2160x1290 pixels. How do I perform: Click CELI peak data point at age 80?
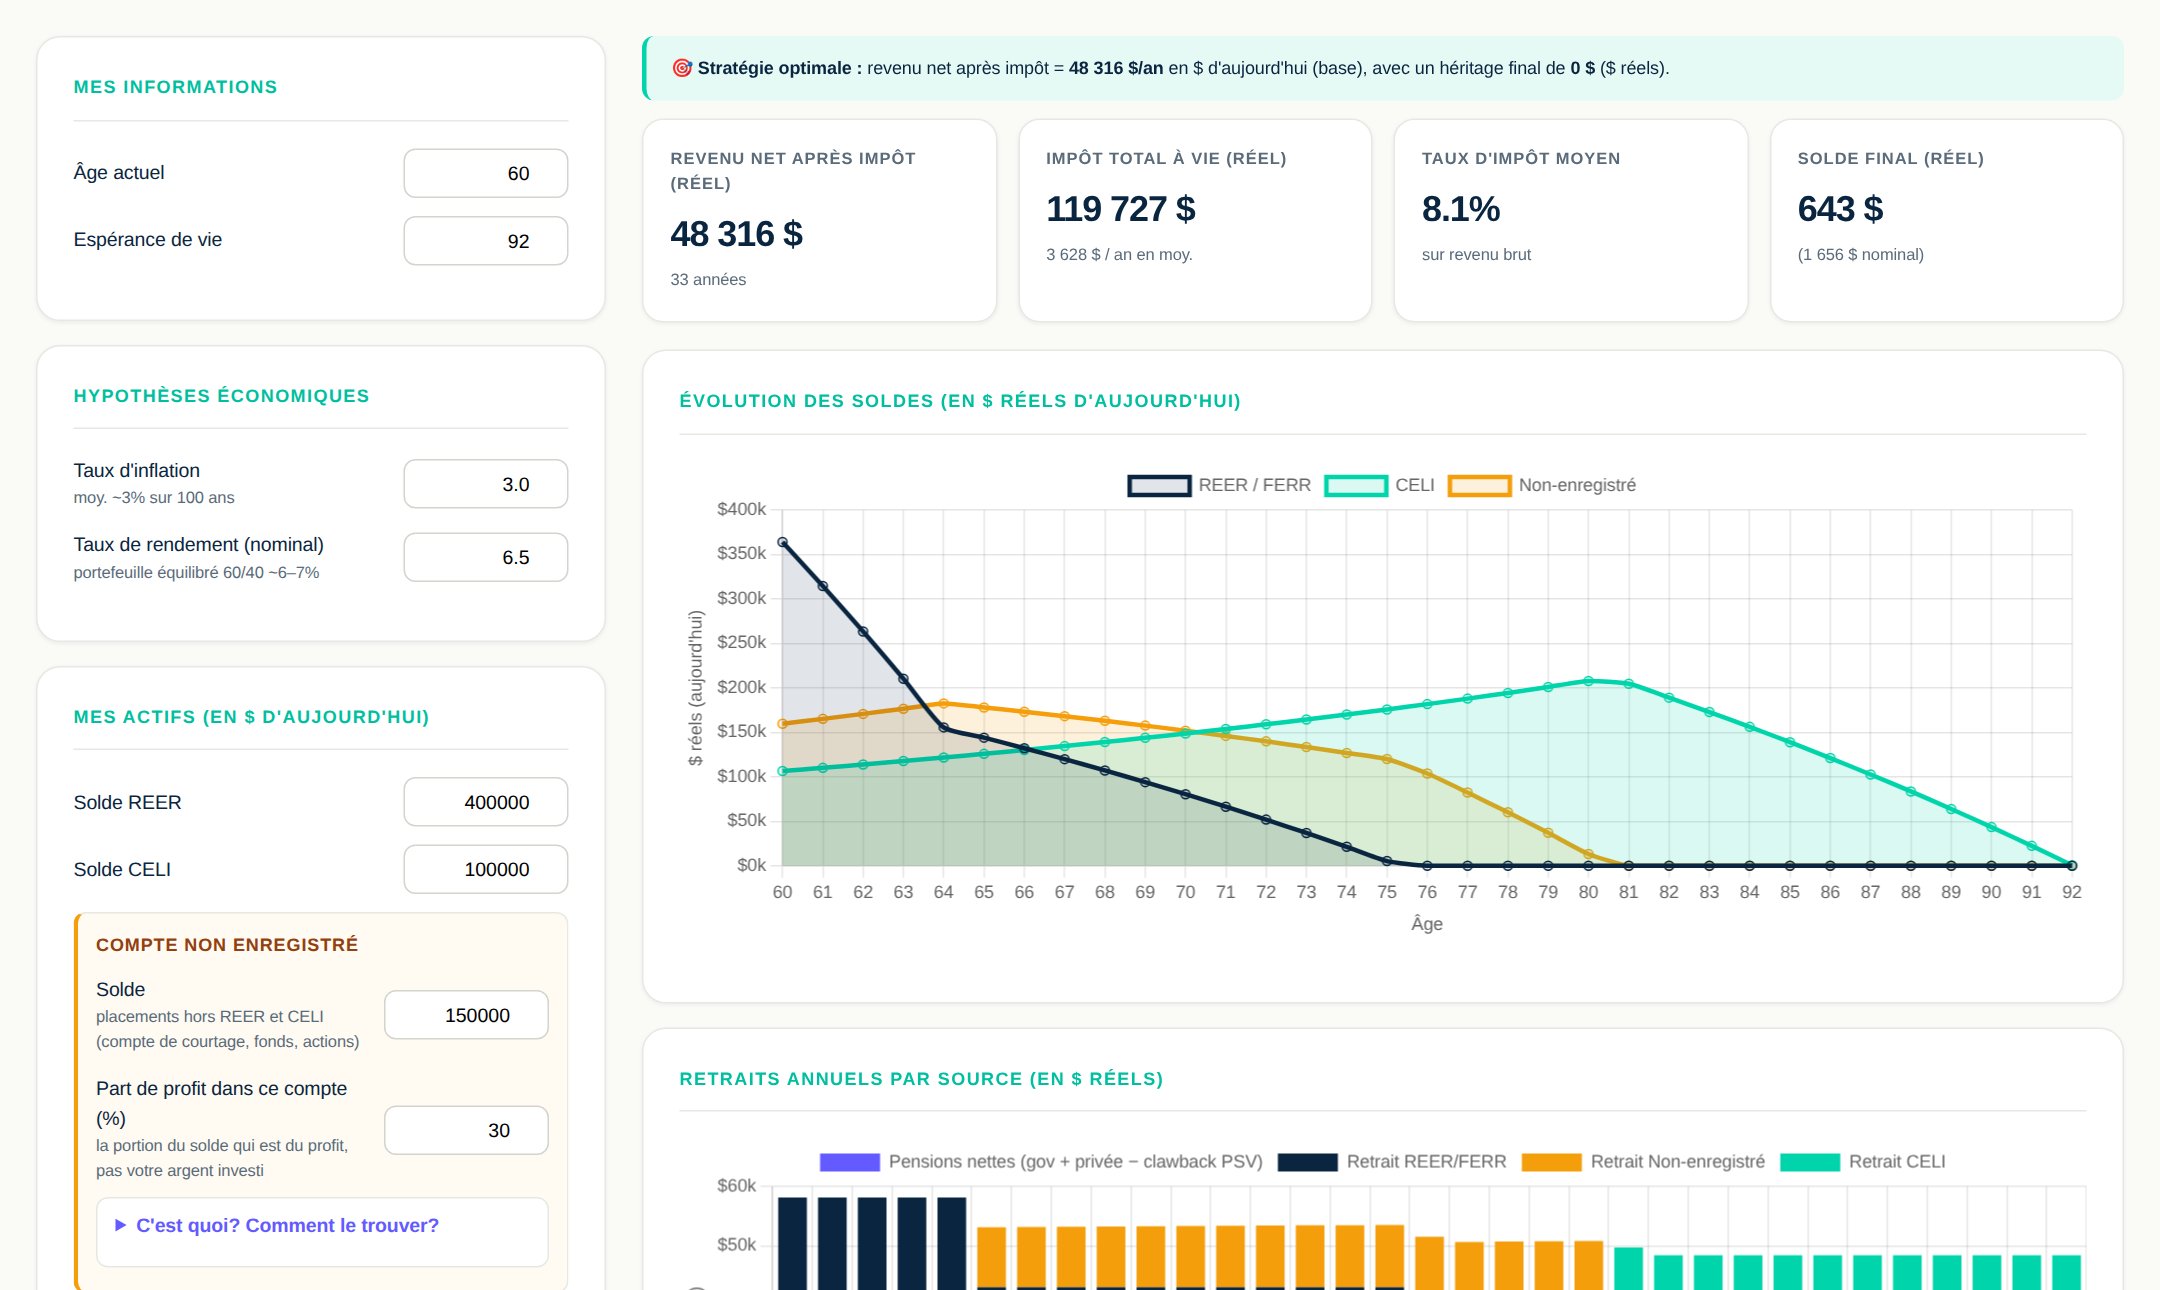tap(1588, 681)
